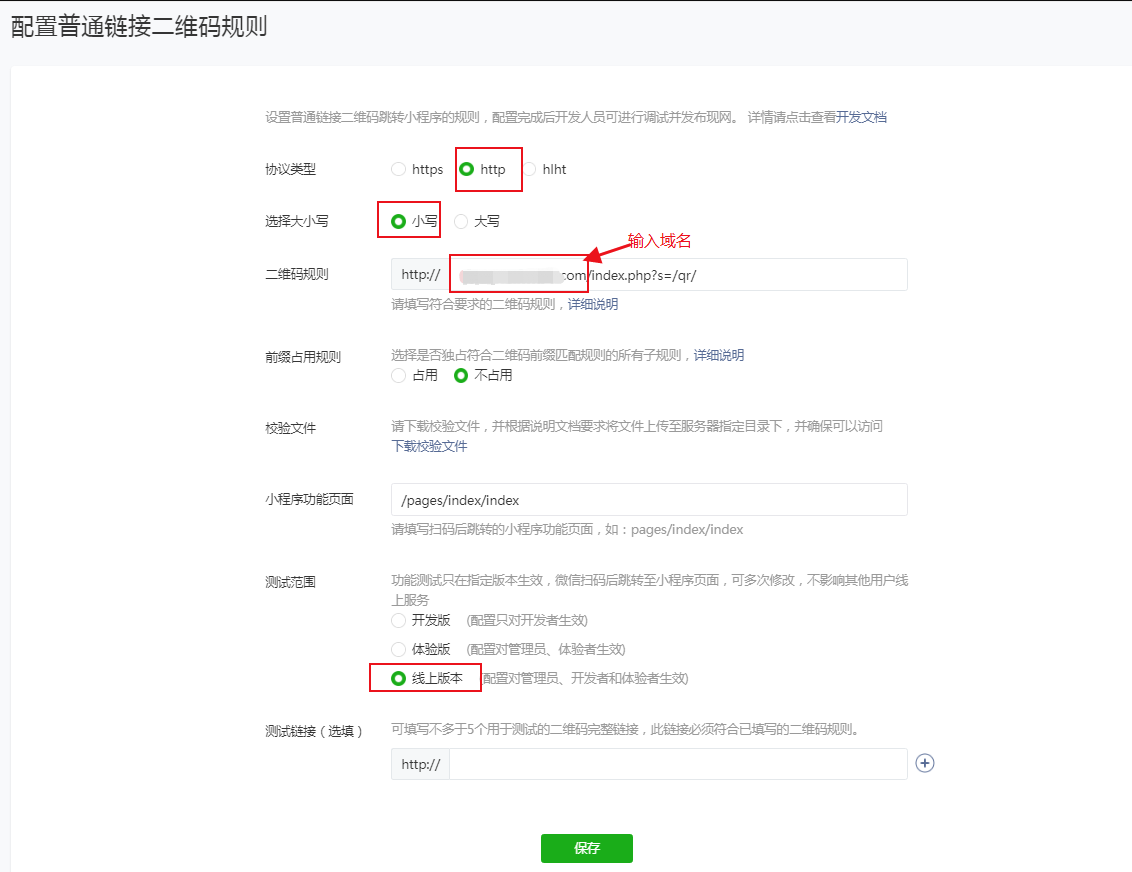The width and height of the screenshot is (1132, 872).
Task: Click the empty 测试链接 input field
Action: click(x=678, y=764)
